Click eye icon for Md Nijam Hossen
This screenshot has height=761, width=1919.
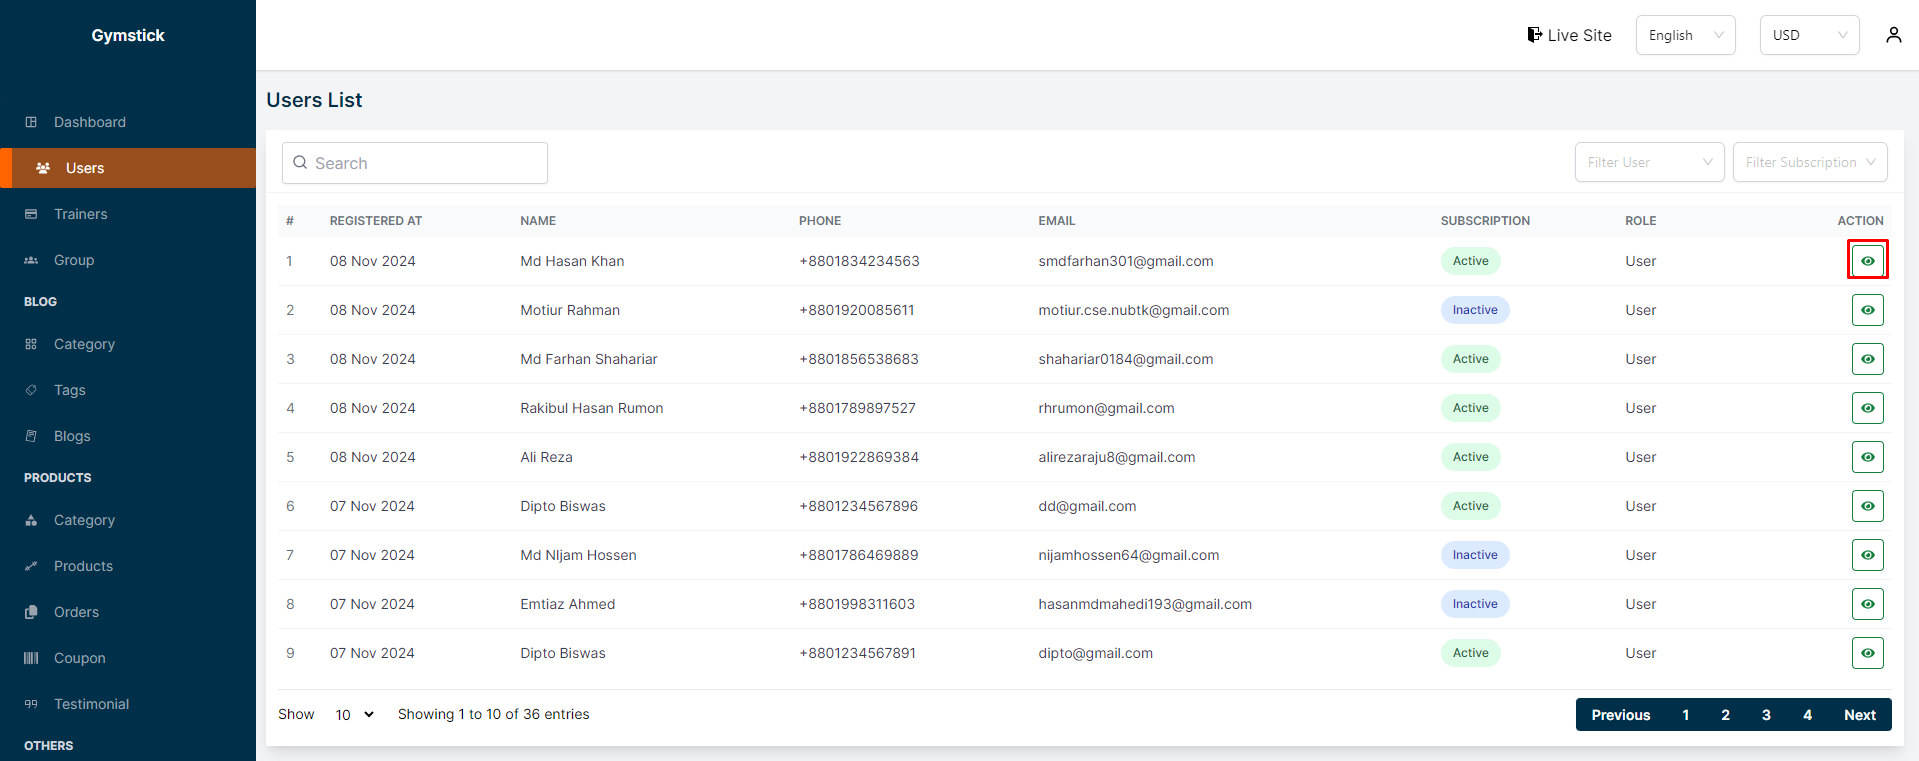click(x=1867, y=555)
